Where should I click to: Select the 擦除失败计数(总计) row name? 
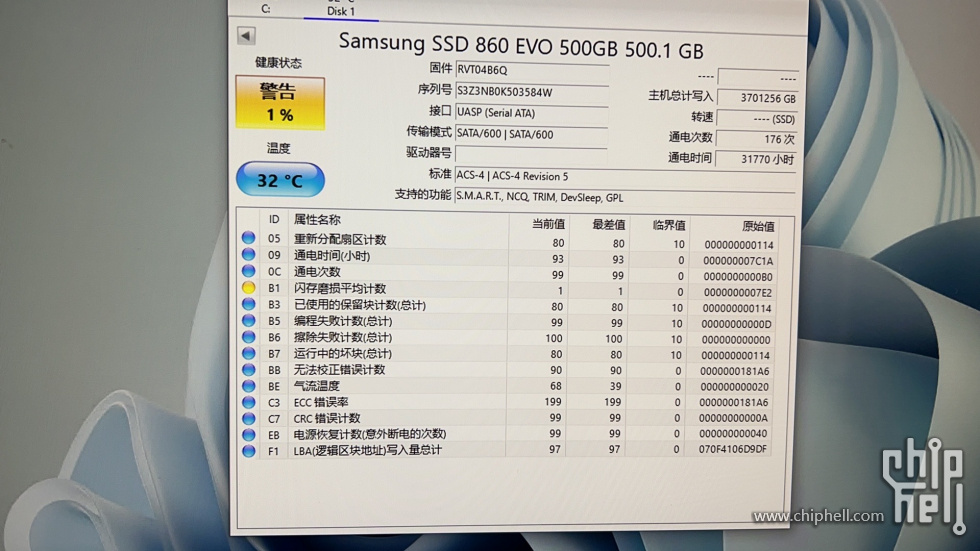pyautogui.click(x=343, y=337)
